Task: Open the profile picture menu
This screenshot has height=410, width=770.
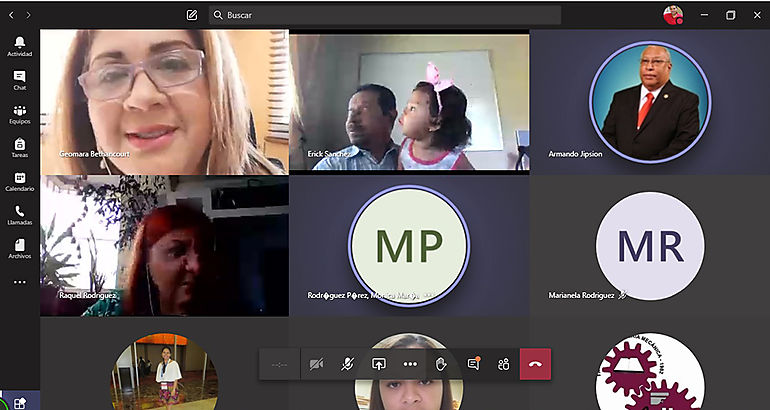Action: 673,15
